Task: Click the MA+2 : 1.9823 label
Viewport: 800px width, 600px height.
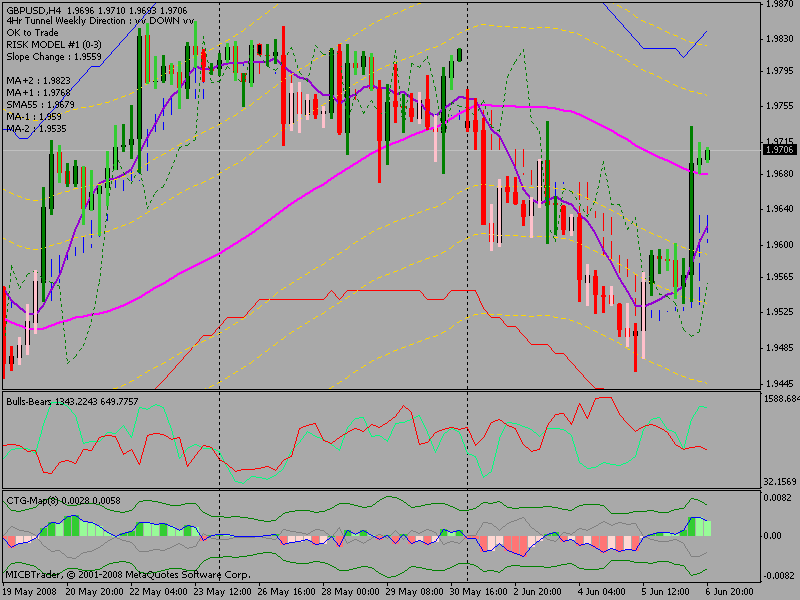Action: point(38,80)
